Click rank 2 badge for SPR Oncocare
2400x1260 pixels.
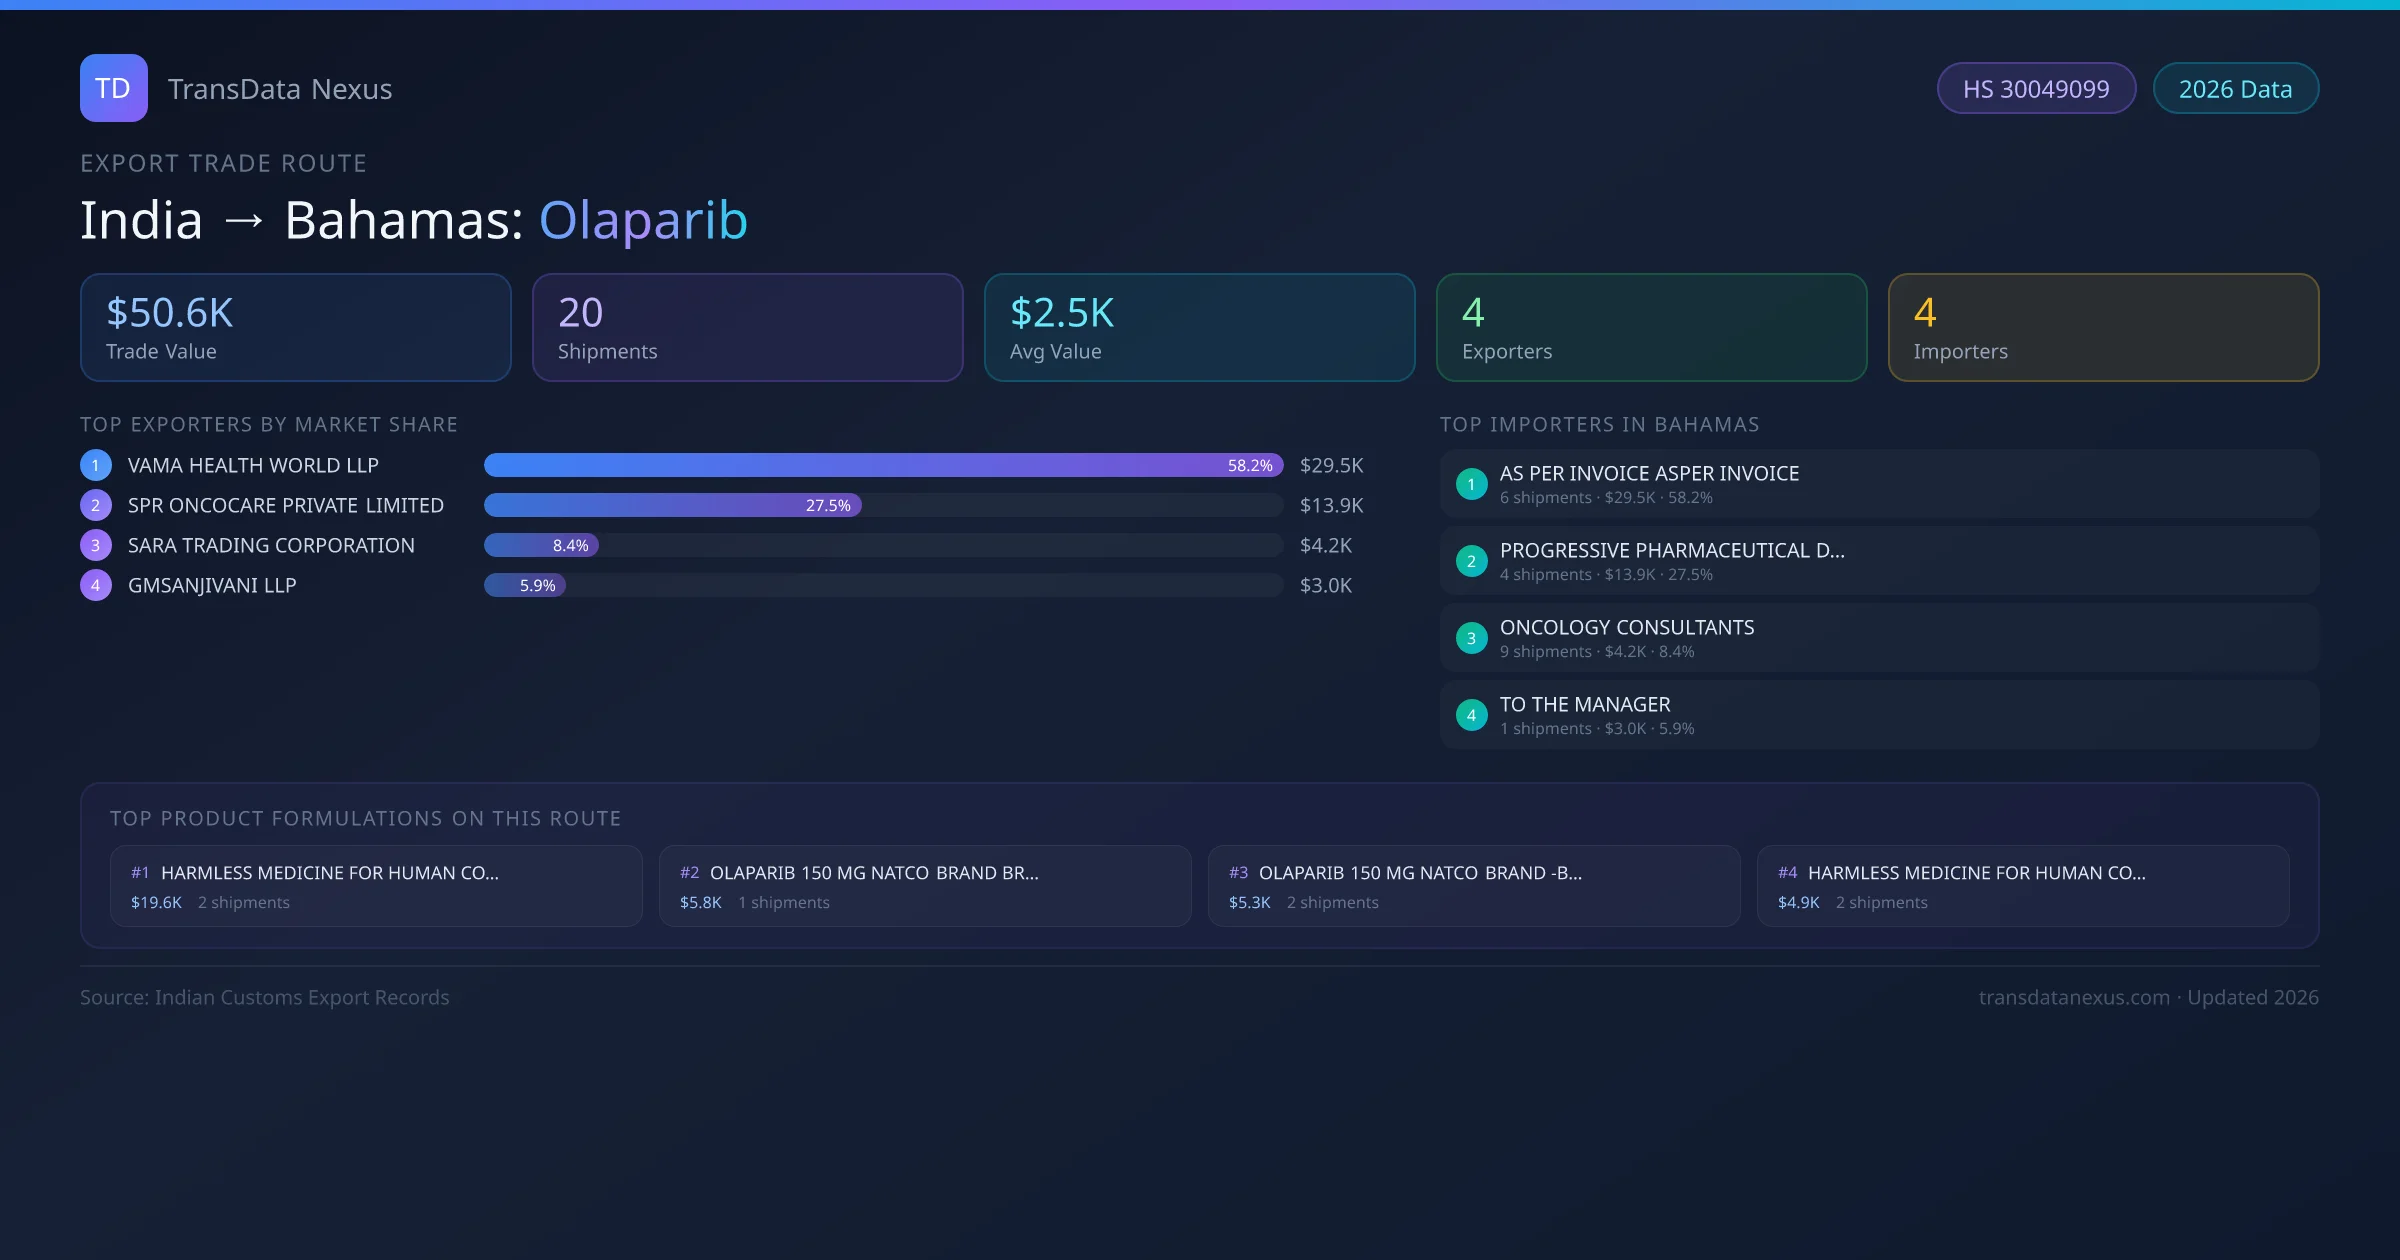tap(95, 505)
